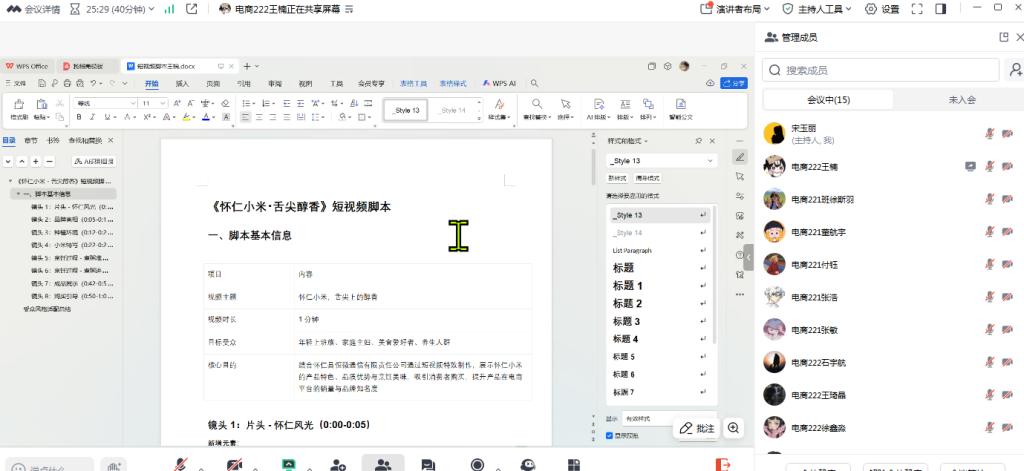Open the 插入 ribbon tab
The image size is (1024, 471).
click(182, 84)
